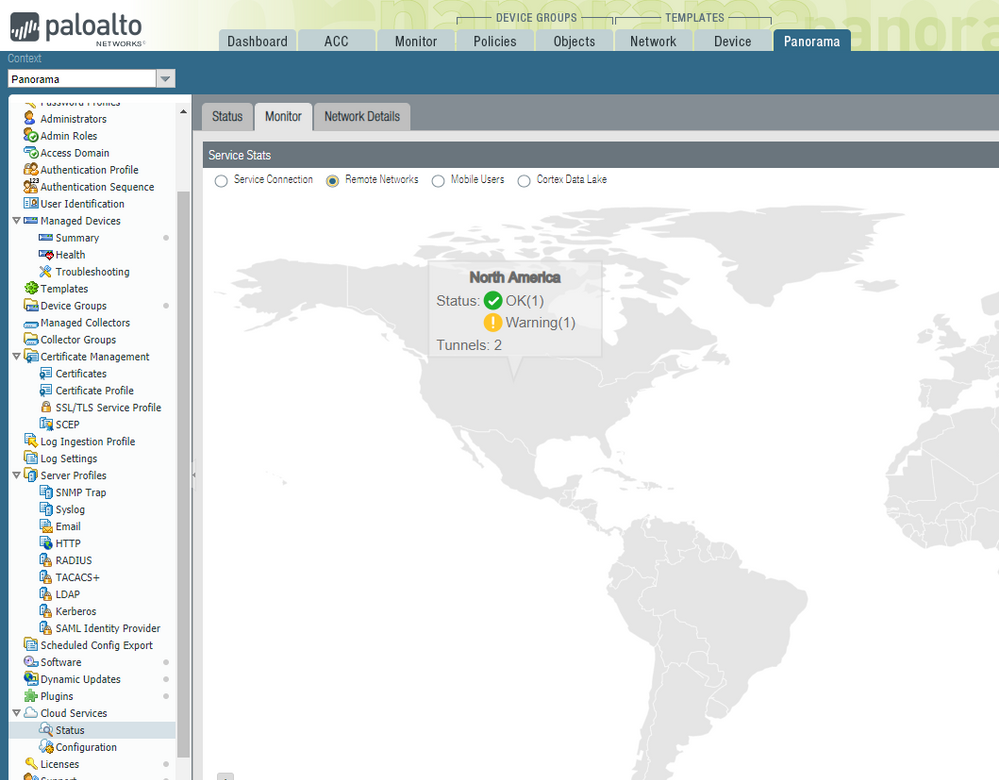The height and width of the screenshot is (780, 999).
Task: Click the Troubleshooting tools icon
Action: (45, 272)
